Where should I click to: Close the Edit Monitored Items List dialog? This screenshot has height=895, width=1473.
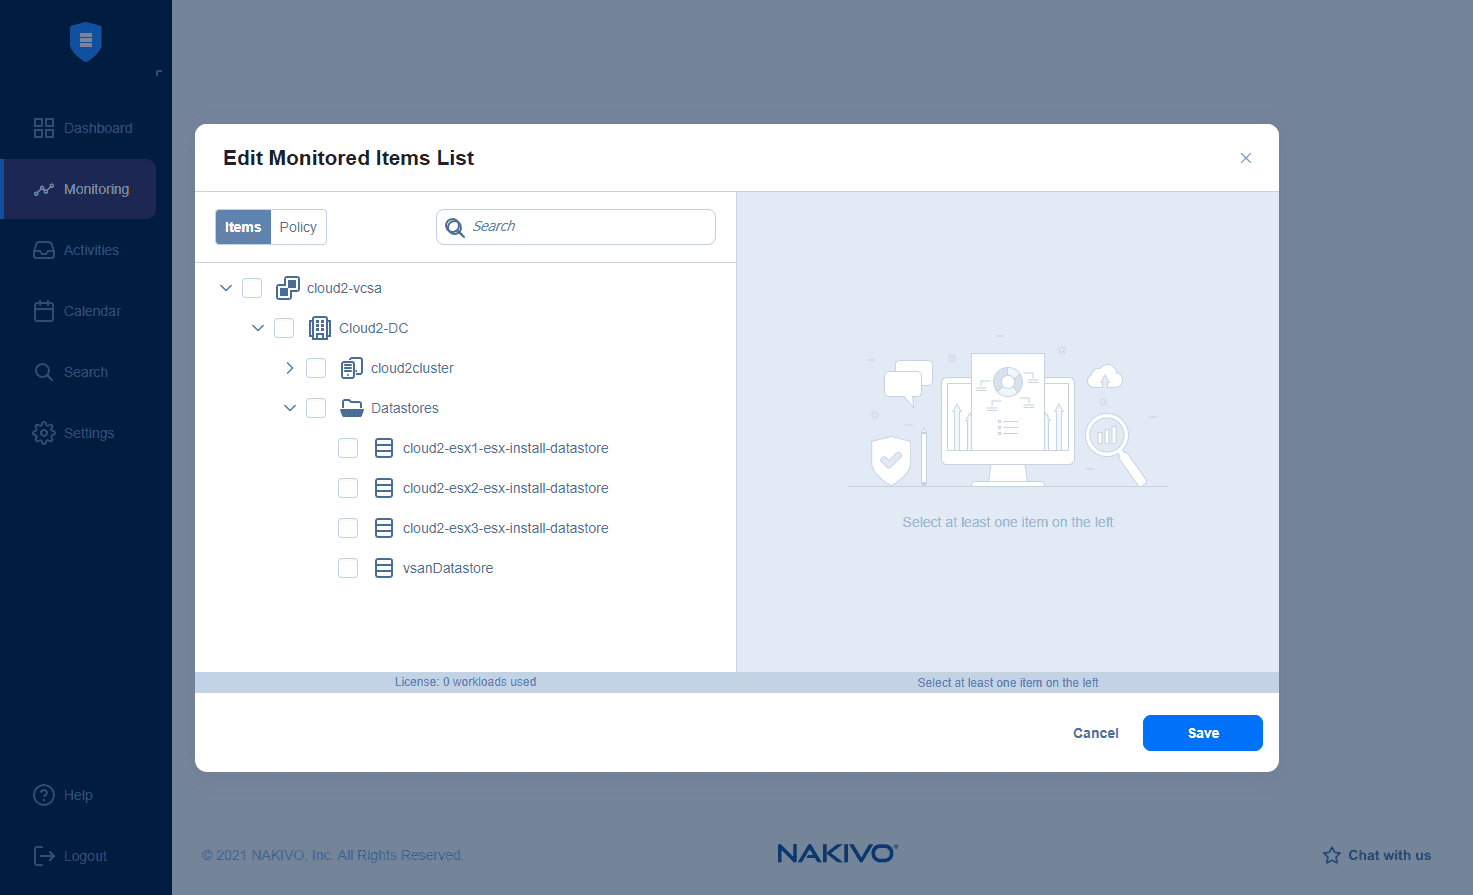(1246, 158)
